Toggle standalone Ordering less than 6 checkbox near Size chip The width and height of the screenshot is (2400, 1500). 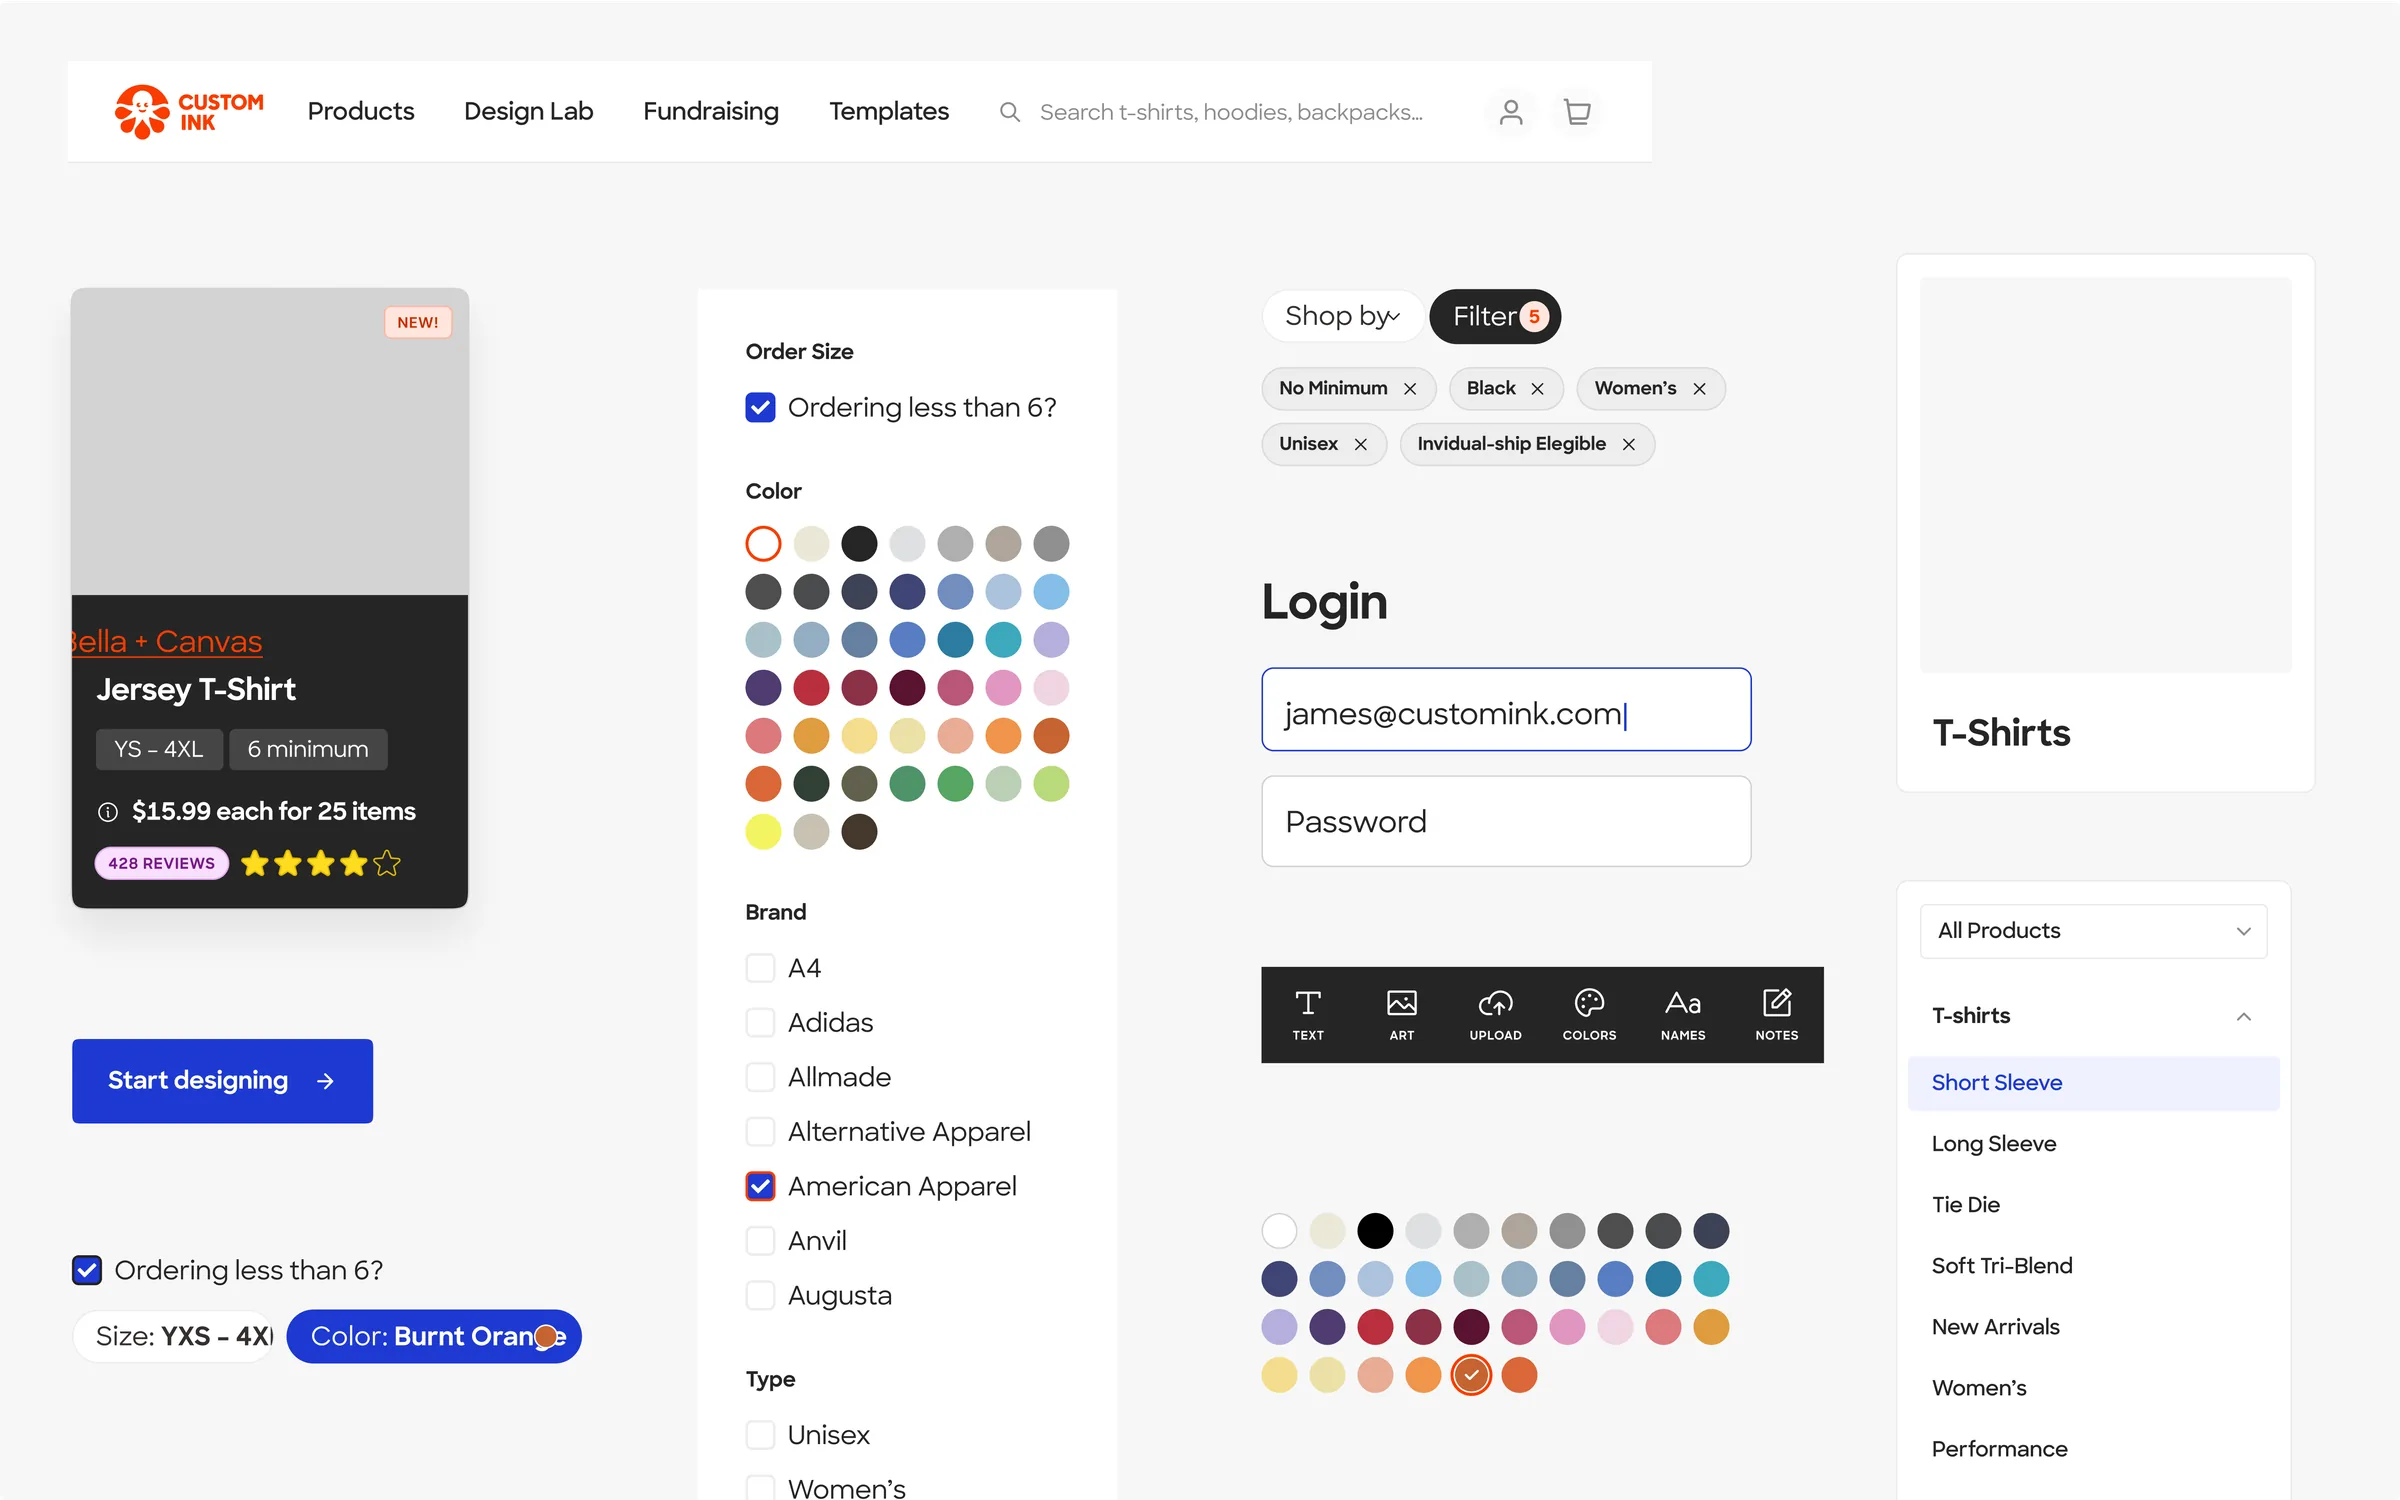pos(87,1270)
